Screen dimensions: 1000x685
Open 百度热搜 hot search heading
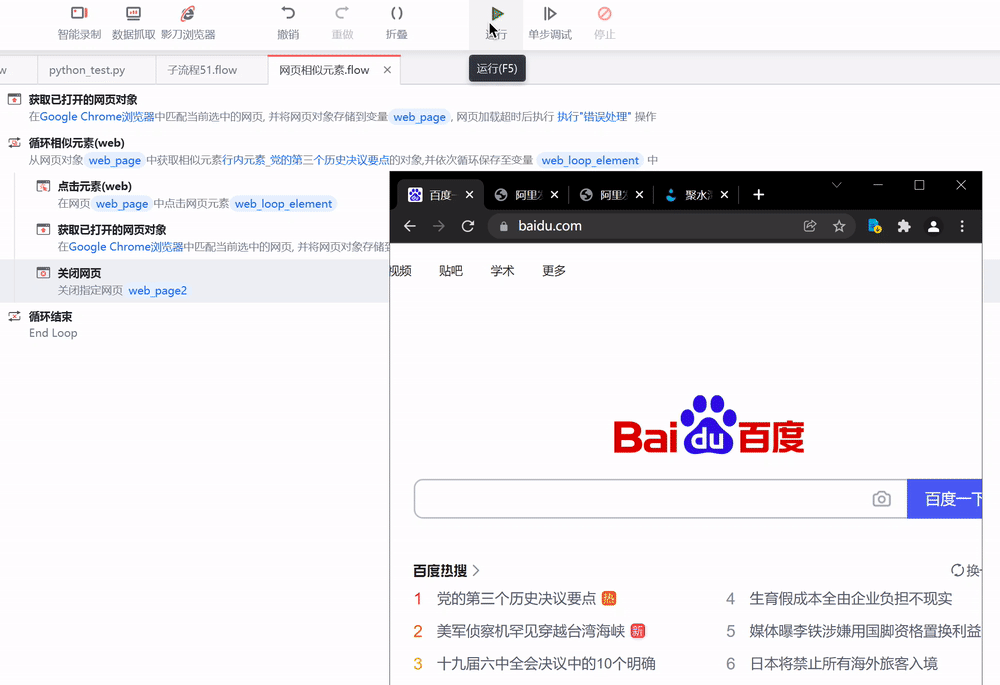pyautogui.click(x=446, y=570)
